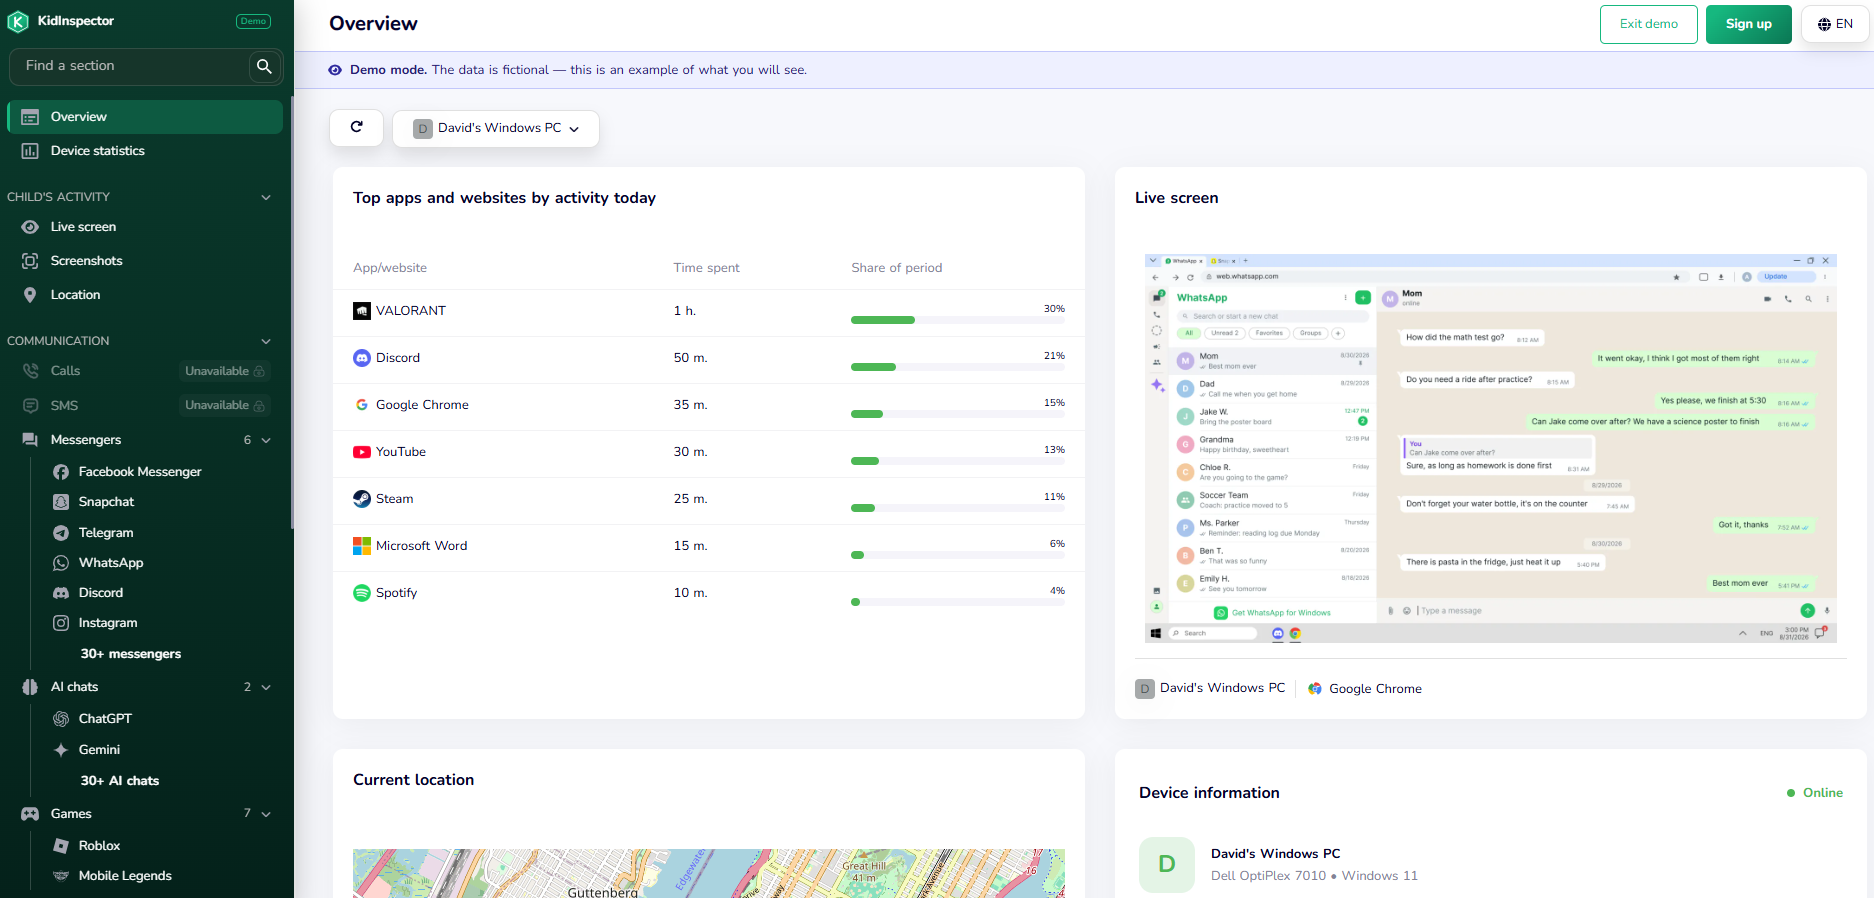Click the refresh icon button
The height and width of the screenshot is (898, 1874).
point(356,128)
